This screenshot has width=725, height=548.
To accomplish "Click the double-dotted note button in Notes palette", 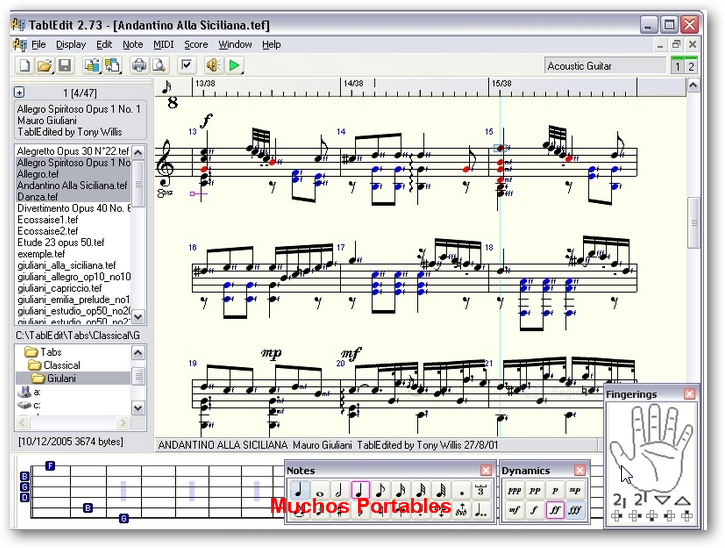I will pos(481,510).
